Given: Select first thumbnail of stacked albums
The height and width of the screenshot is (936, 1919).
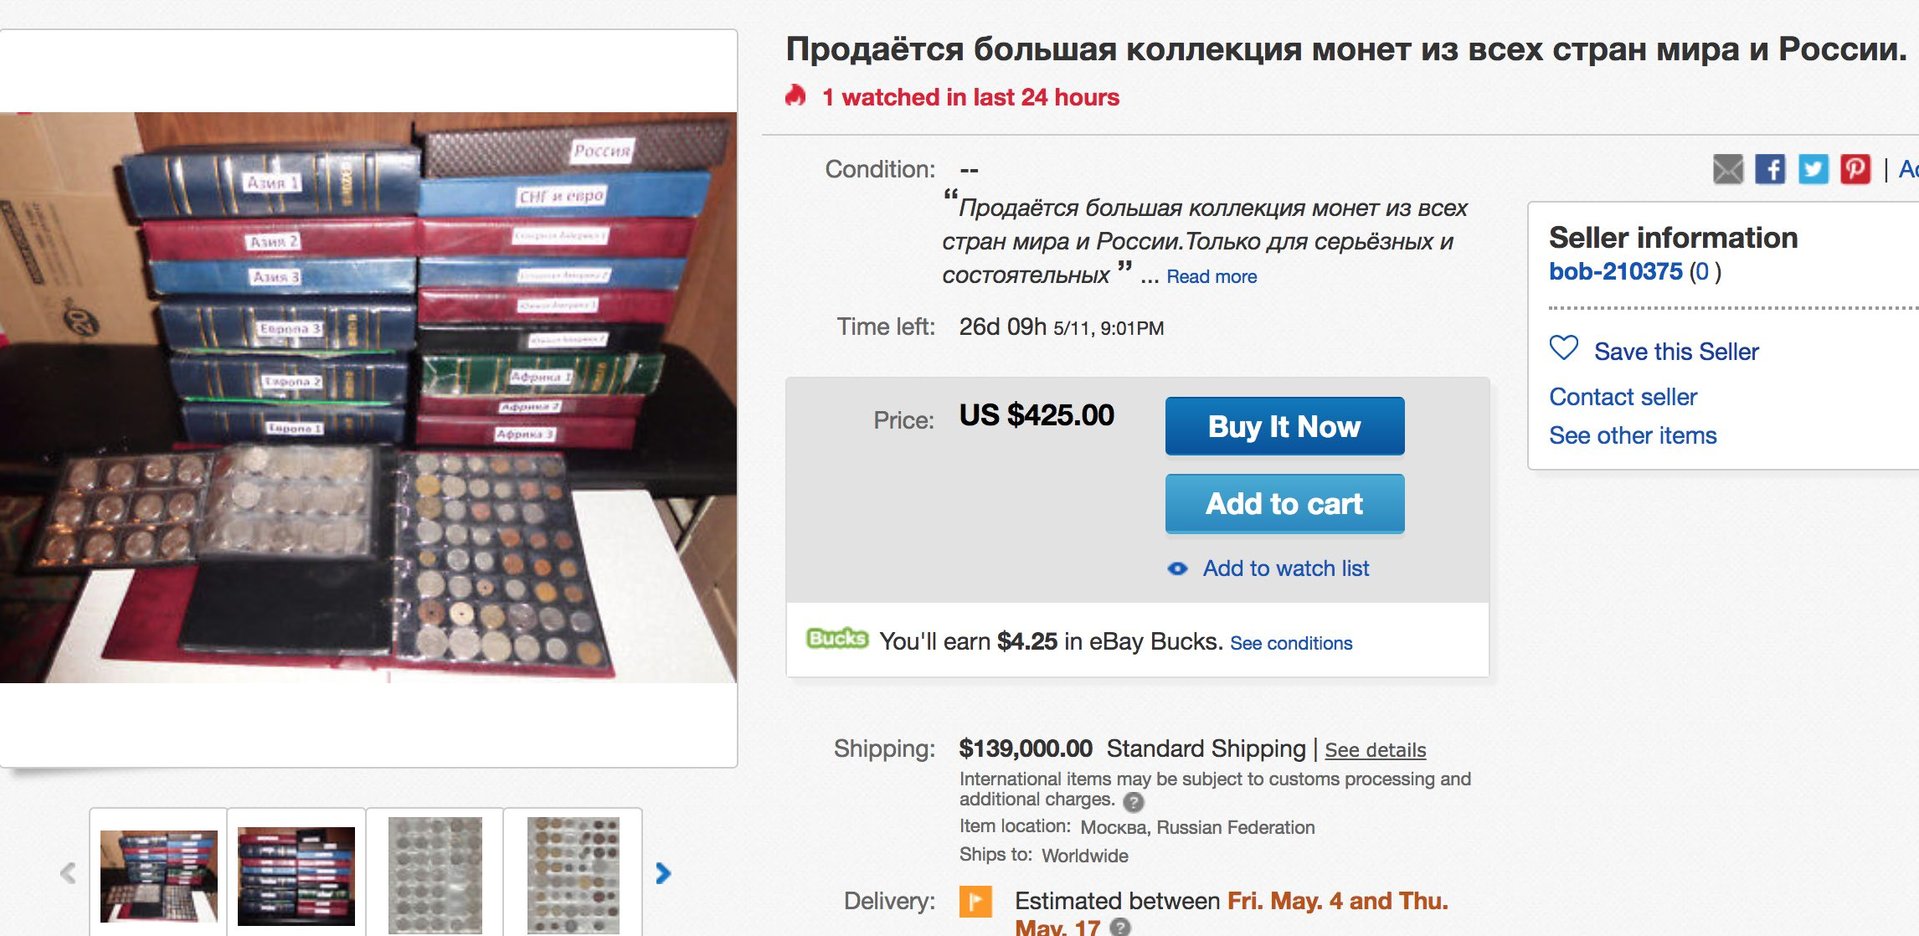Looking at the screenshot, I should [x=159, y=874].
